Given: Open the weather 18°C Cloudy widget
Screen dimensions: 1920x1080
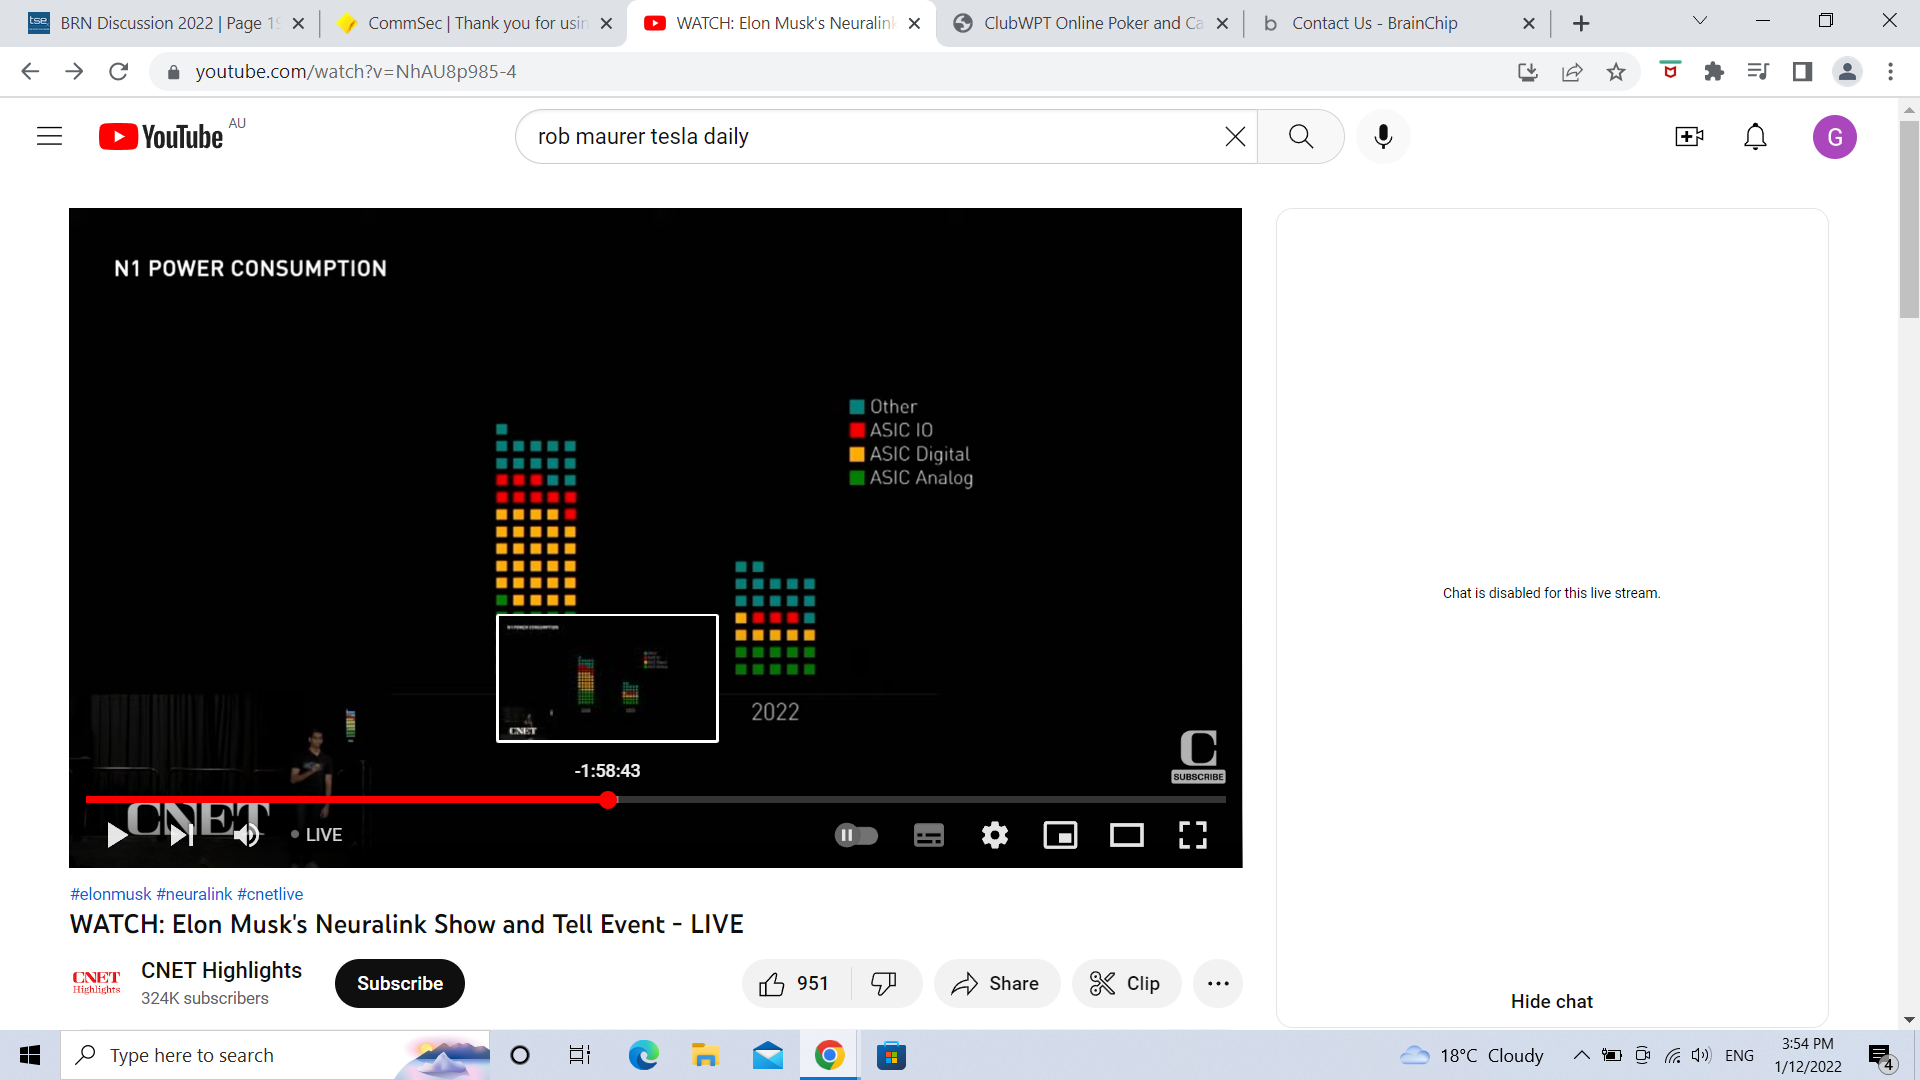Looking at the screenshot, I should 1471,1055.
